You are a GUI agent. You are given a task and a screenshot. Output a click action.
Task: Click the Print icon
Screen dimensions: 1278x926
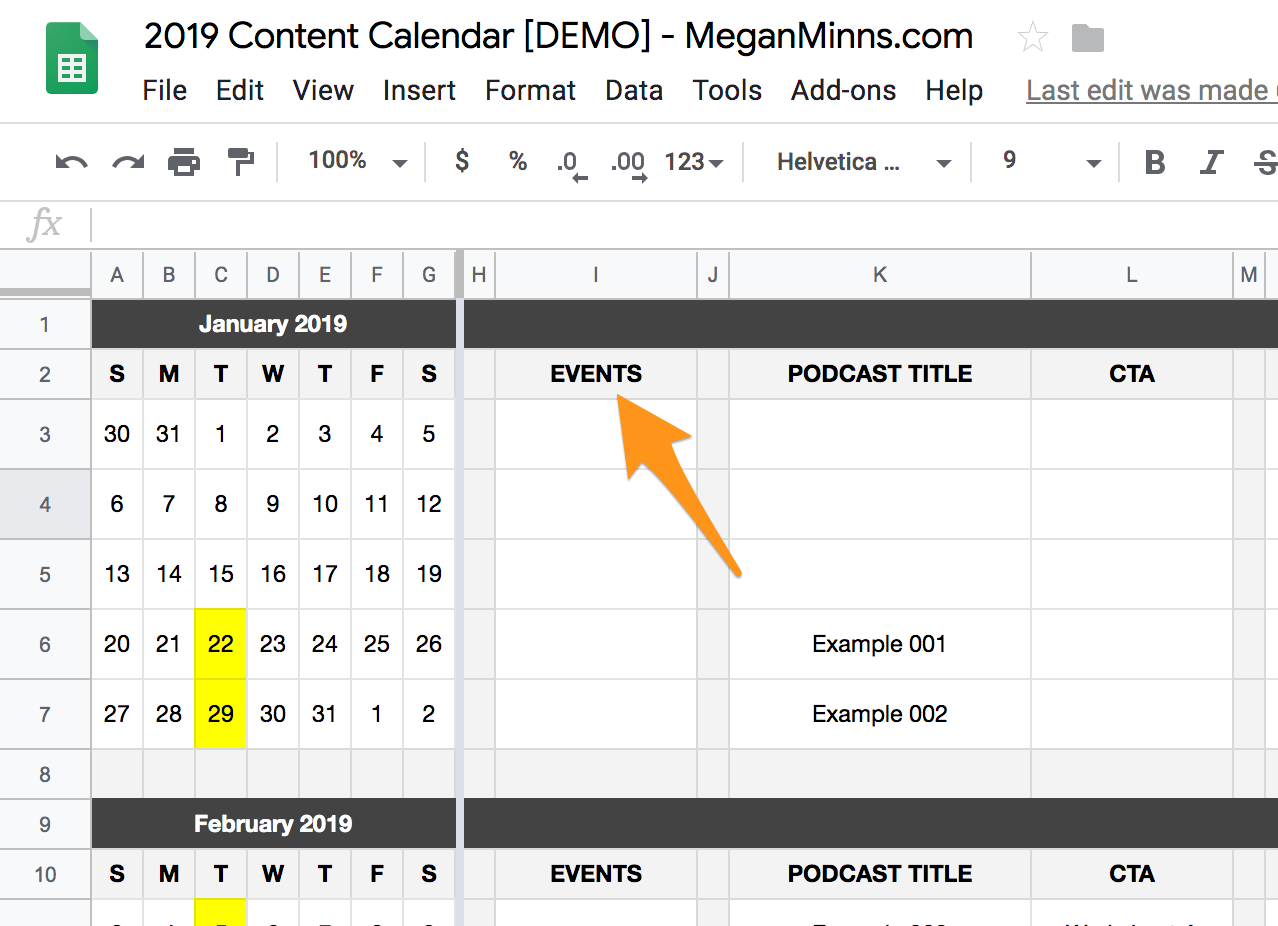tap(184, 161)
